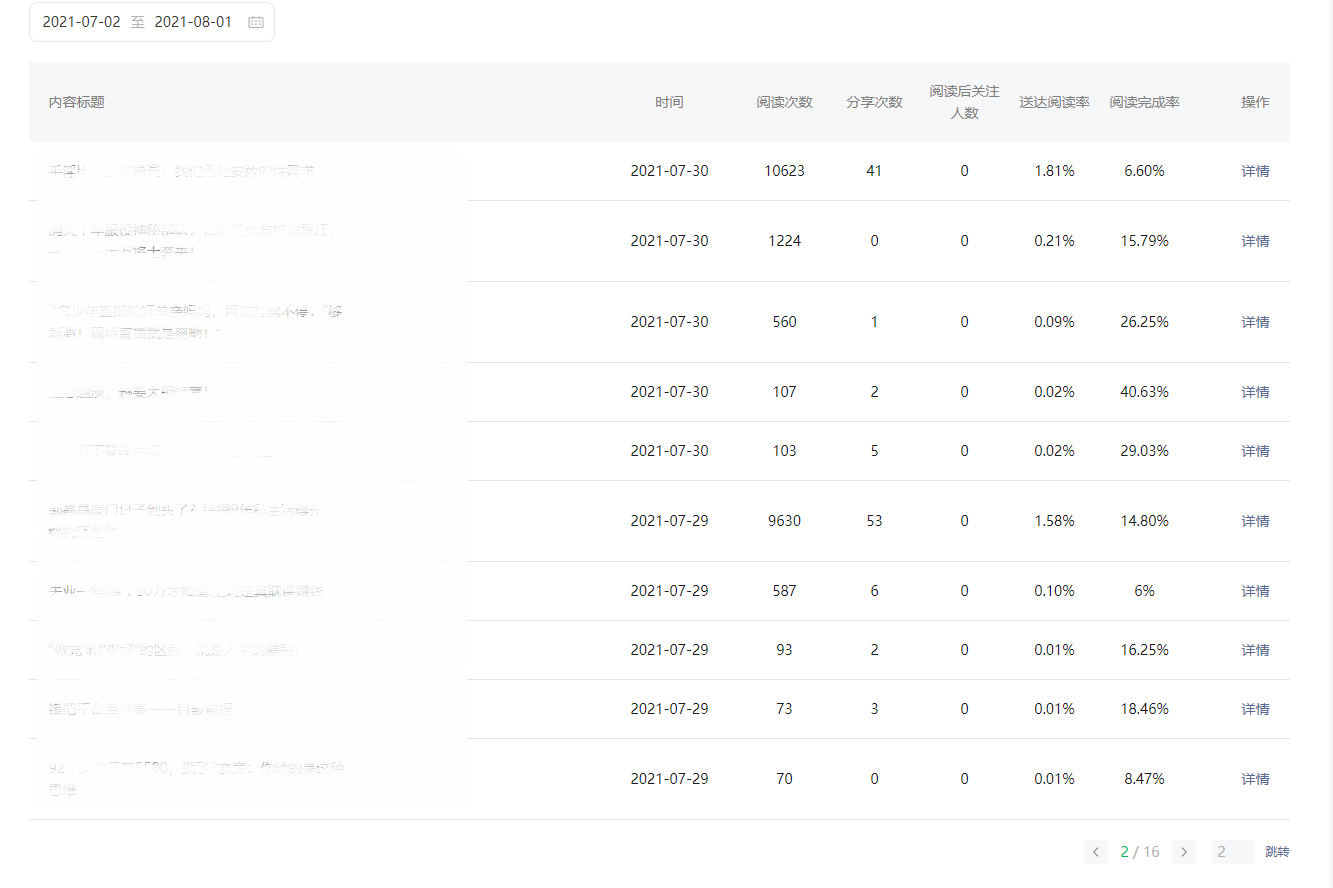Go to previous page arrow
The image size is (1333, 888).
[x=1096, y=852]
